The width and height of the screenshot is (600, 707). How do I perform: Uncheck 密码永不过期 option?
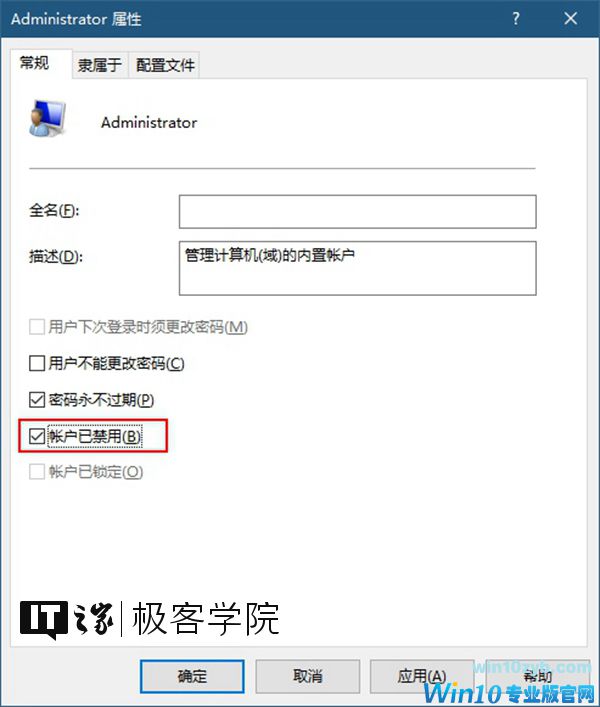point(37,399)
